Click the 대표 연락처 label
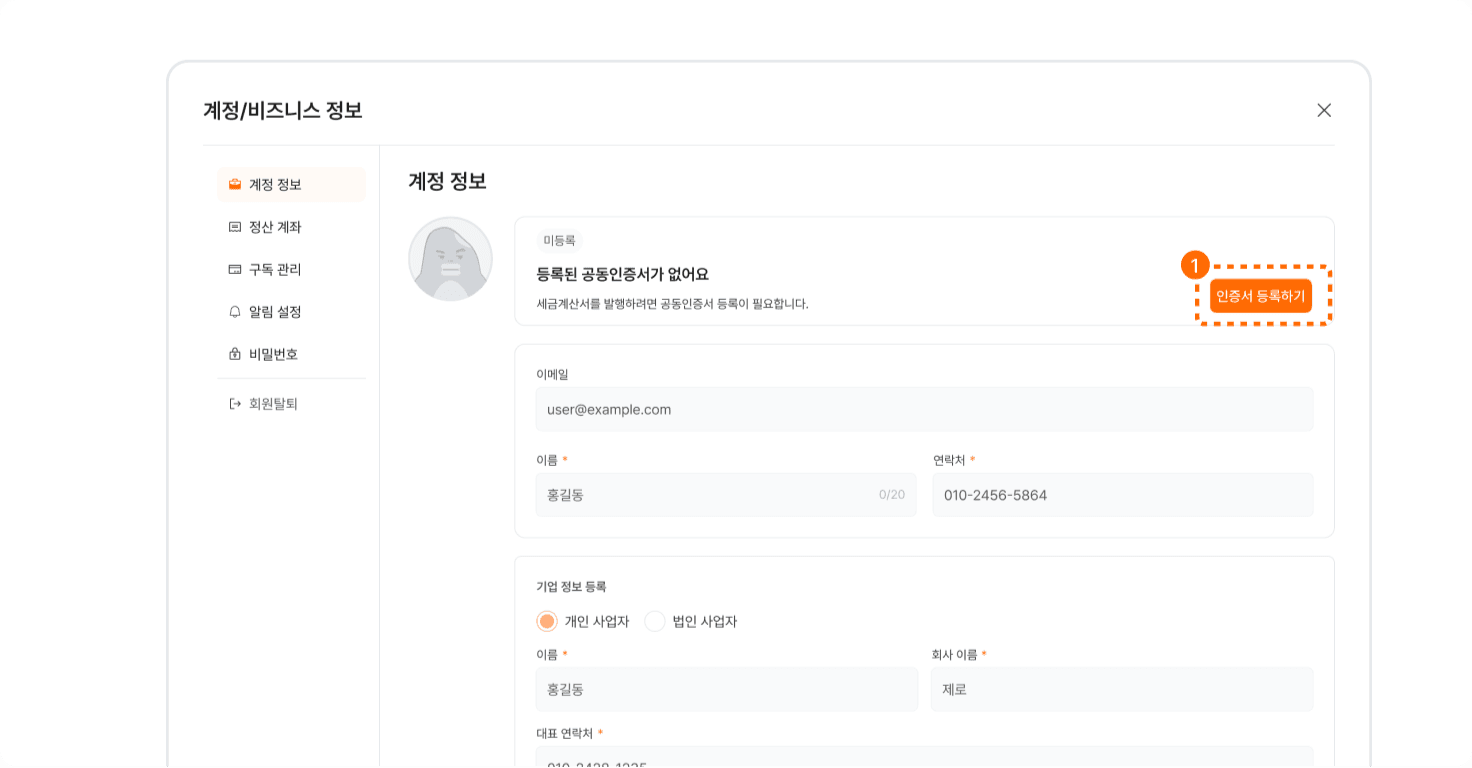1472x768 pixels. pyautogui.click(x=565, y=733)
